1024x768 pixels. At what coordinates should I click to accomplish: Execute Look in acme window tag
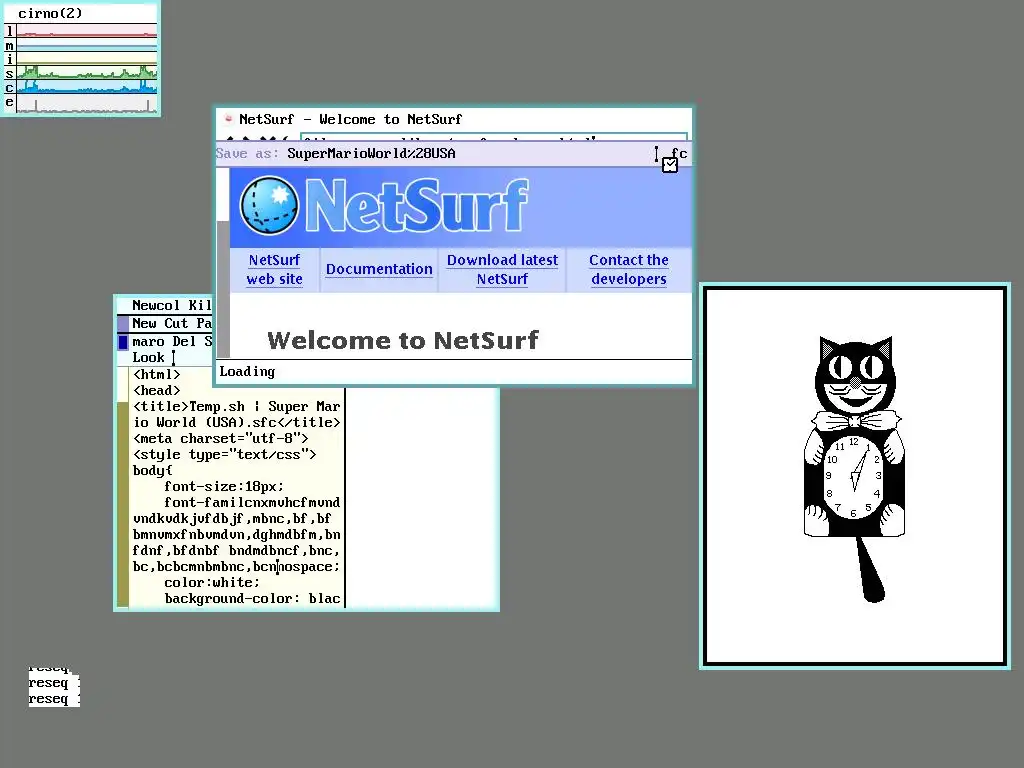click(148, 357)
